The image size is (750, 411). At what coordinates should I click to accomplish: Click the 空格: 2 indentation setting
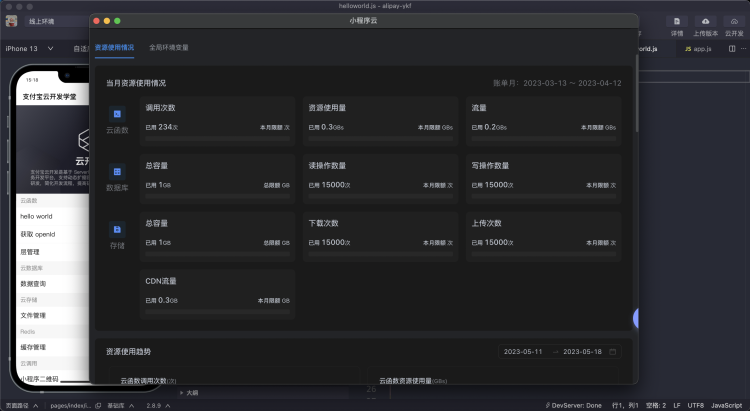point(656,405)
